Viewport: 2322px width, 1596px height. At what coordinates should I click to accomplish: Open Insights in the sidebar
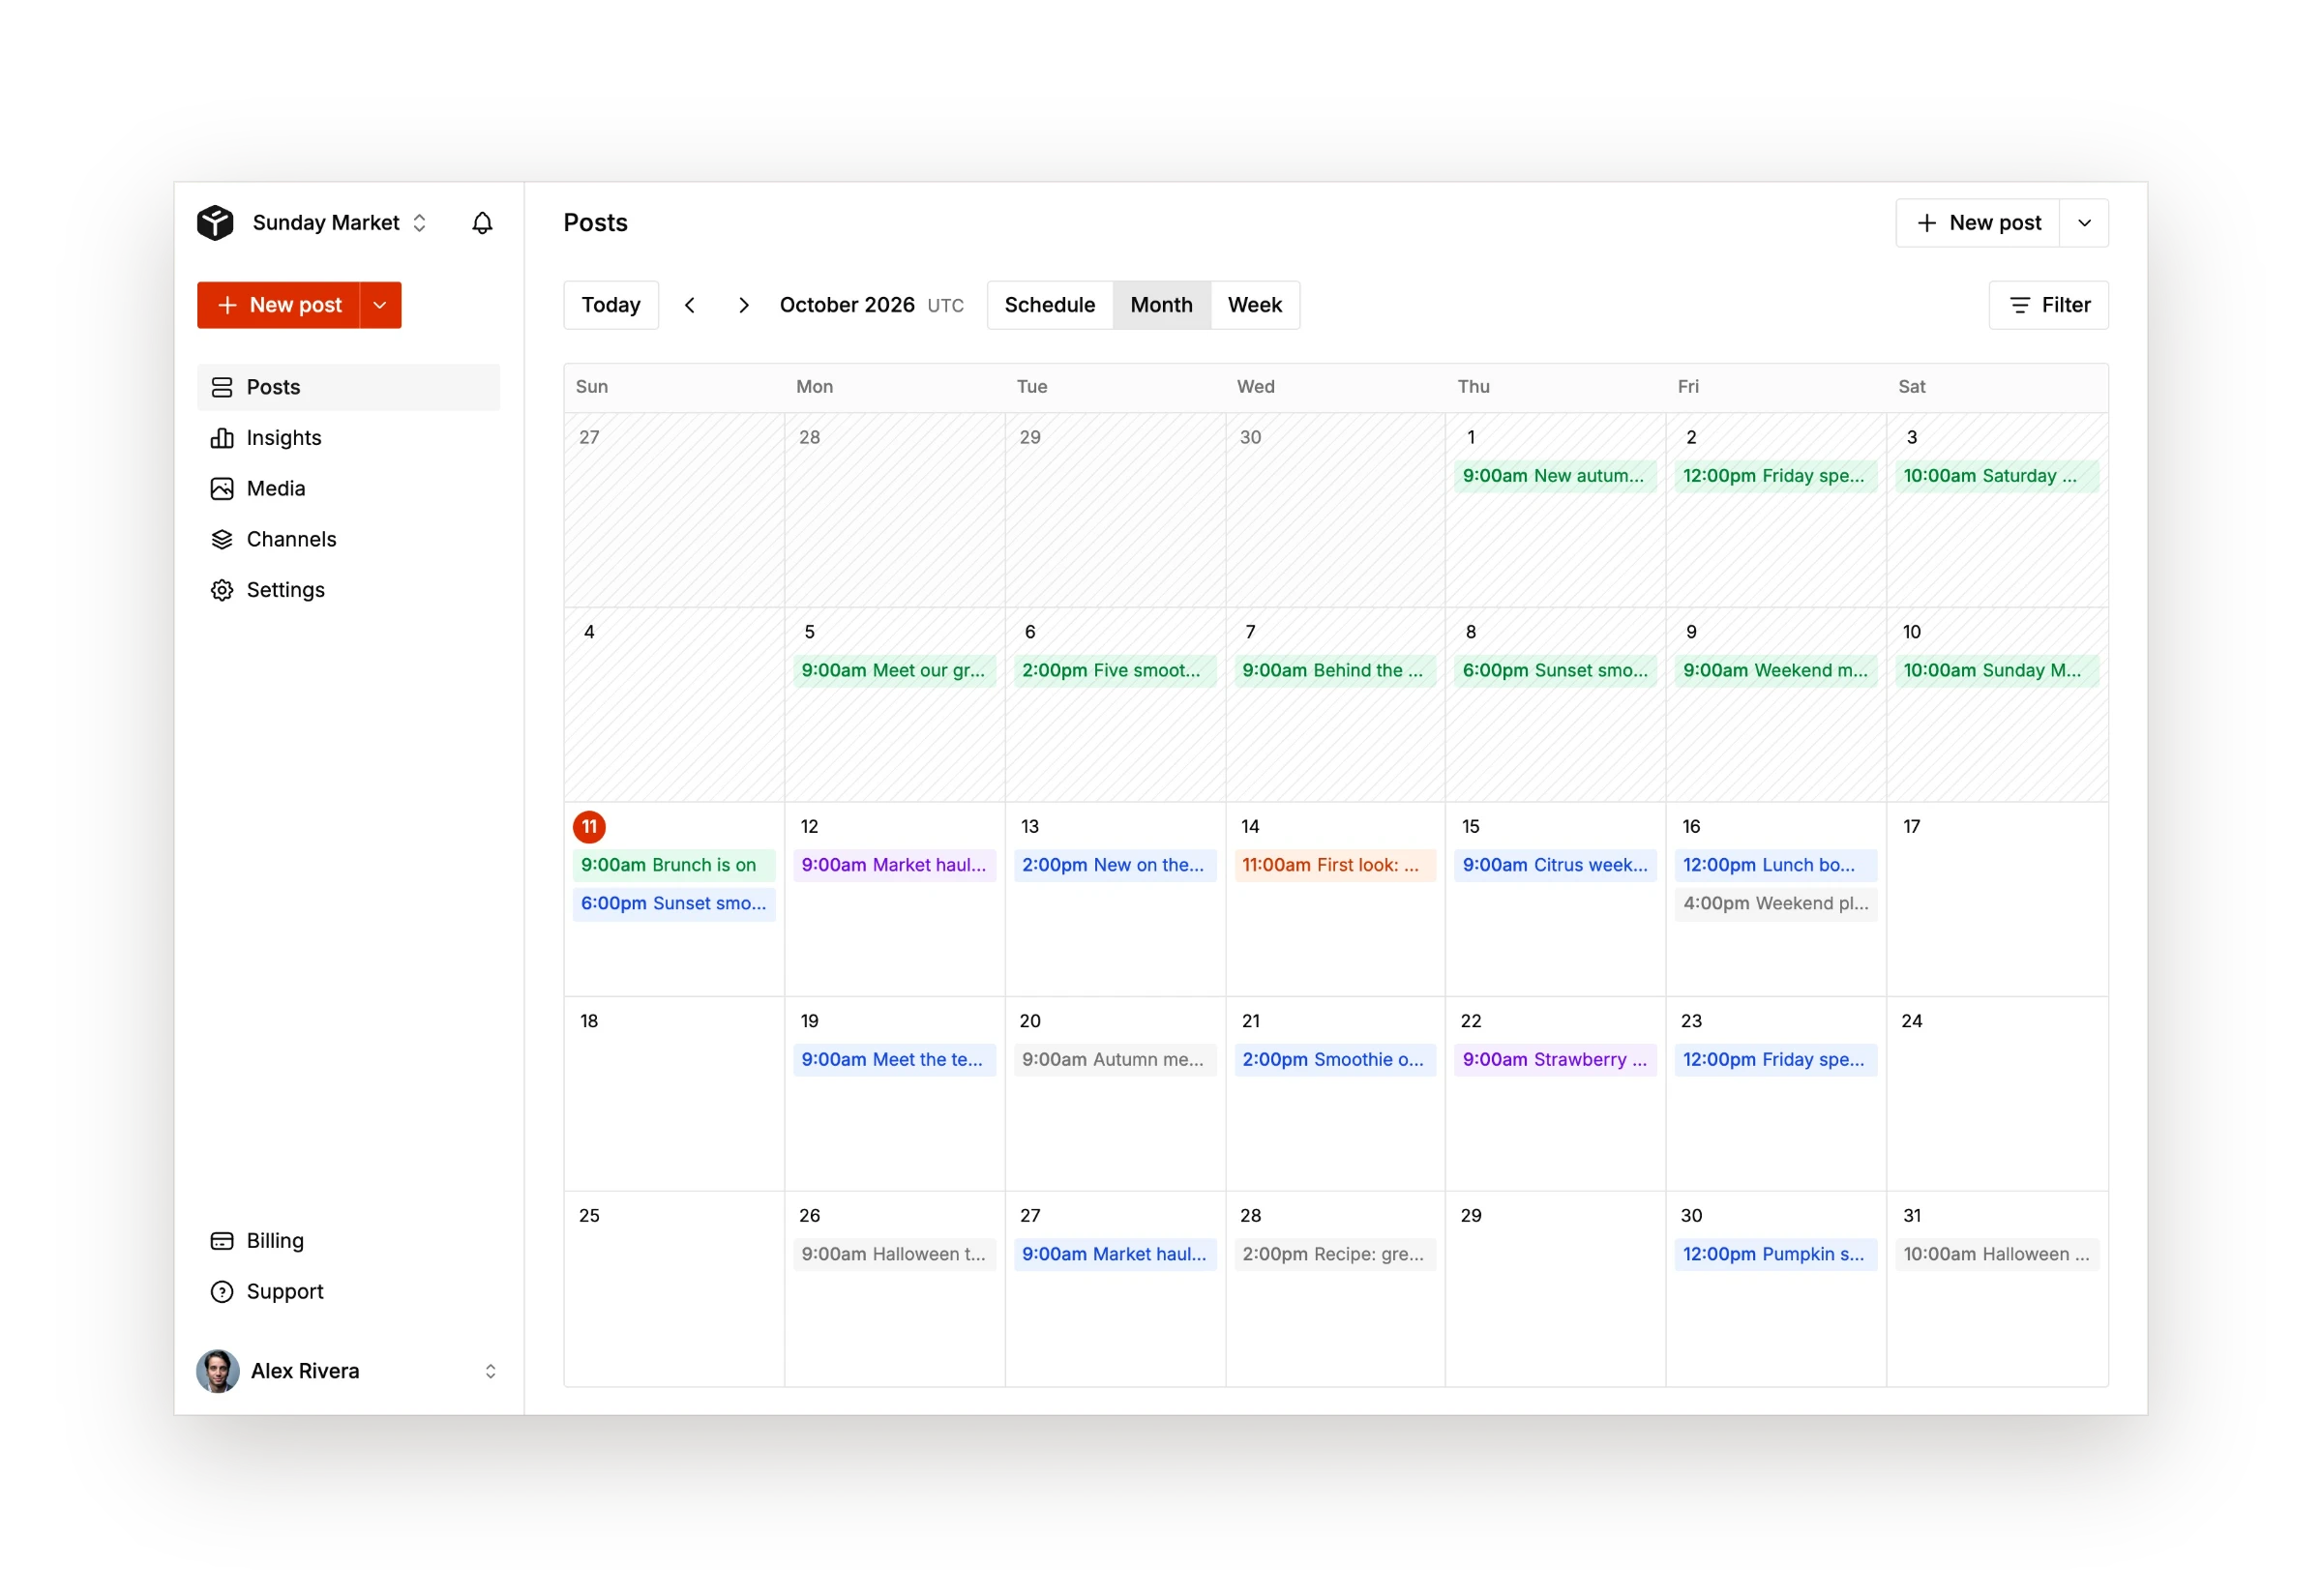348,438
